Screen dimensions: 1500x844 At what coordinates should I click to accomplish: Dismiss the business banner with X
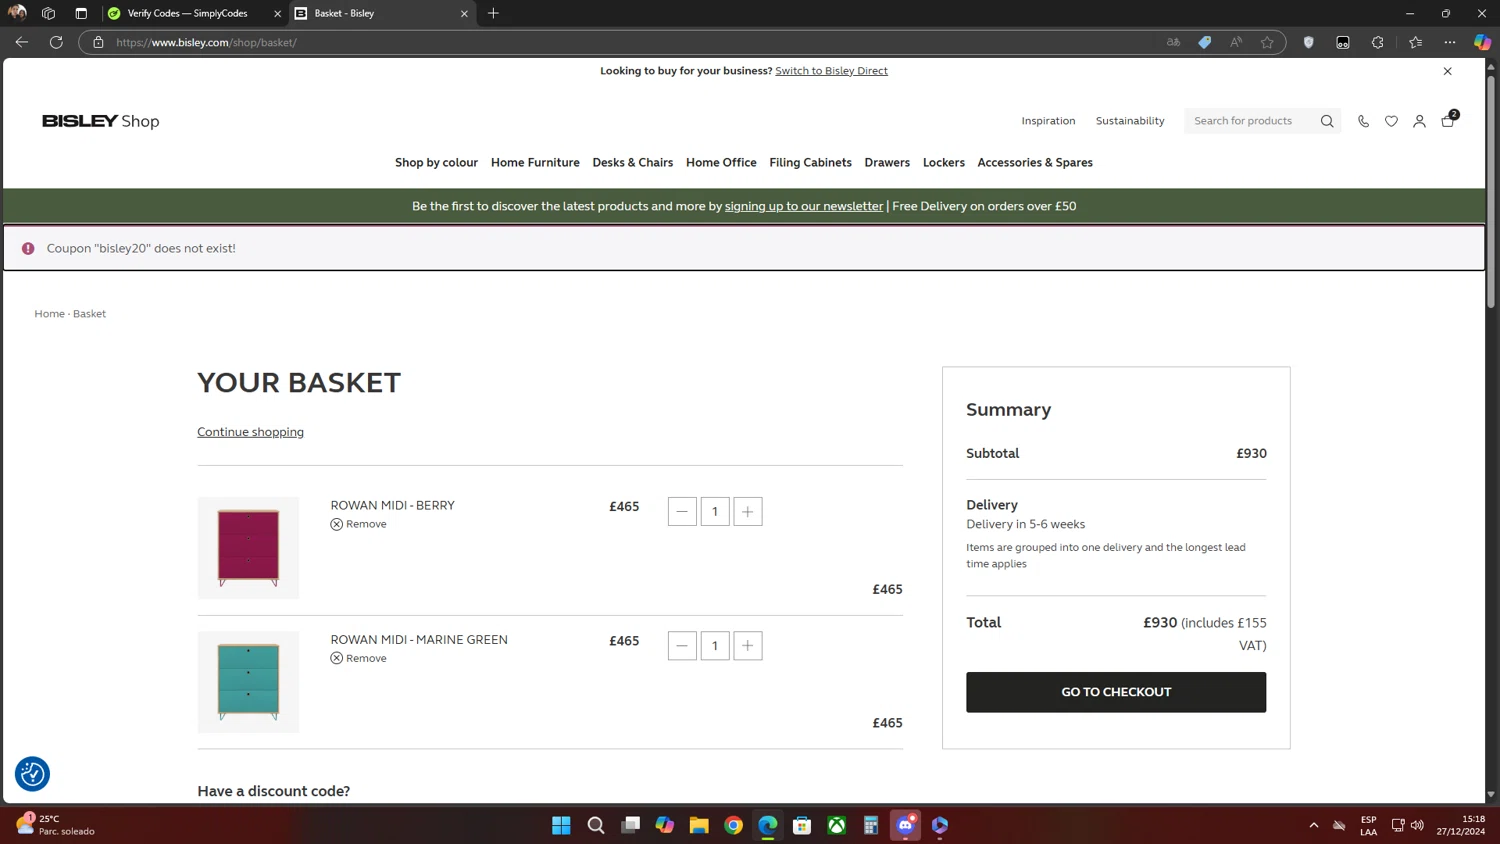[x=1447, y=71]
